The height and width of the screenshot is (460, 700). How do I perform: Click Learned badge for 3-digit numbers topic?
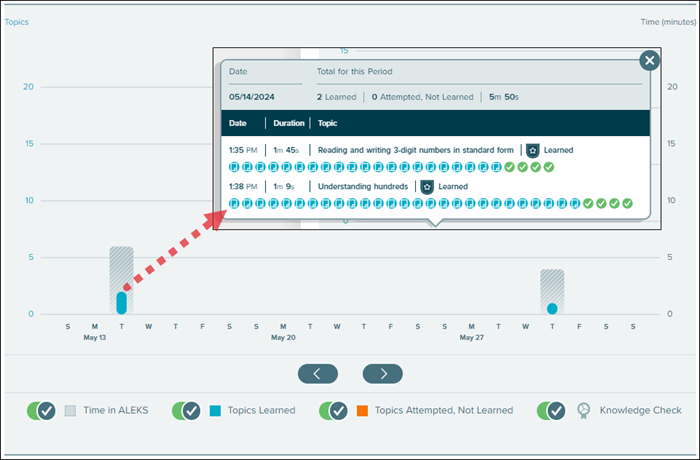[x=533, y=150]
